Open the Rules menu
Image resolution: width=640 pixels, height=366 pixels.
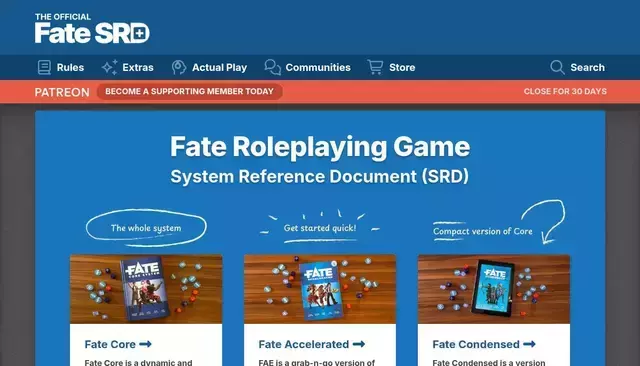coord(70,67)
